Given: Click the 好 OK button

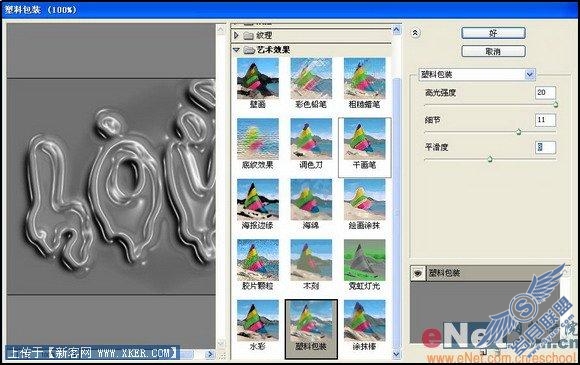Looking at the screenshot, I should pyautogui.click(x=493, y=33).
